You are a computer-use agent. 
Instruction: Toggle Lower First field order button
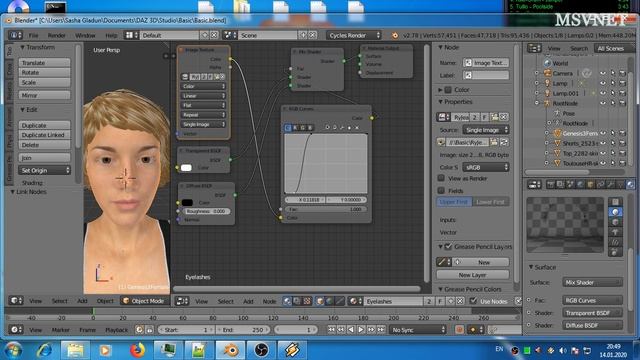tap(491, 202)
